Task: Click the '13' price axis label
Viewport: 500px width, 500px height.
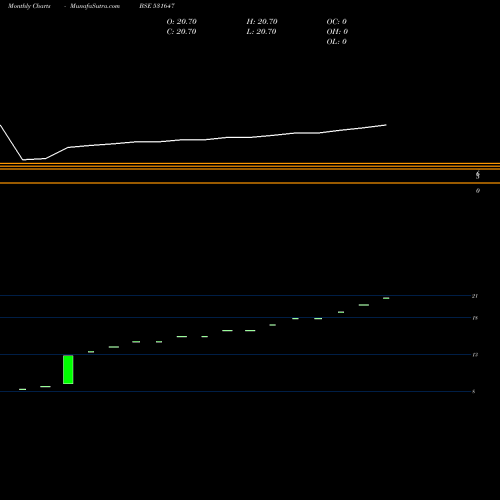Action: tap(475, 355)
